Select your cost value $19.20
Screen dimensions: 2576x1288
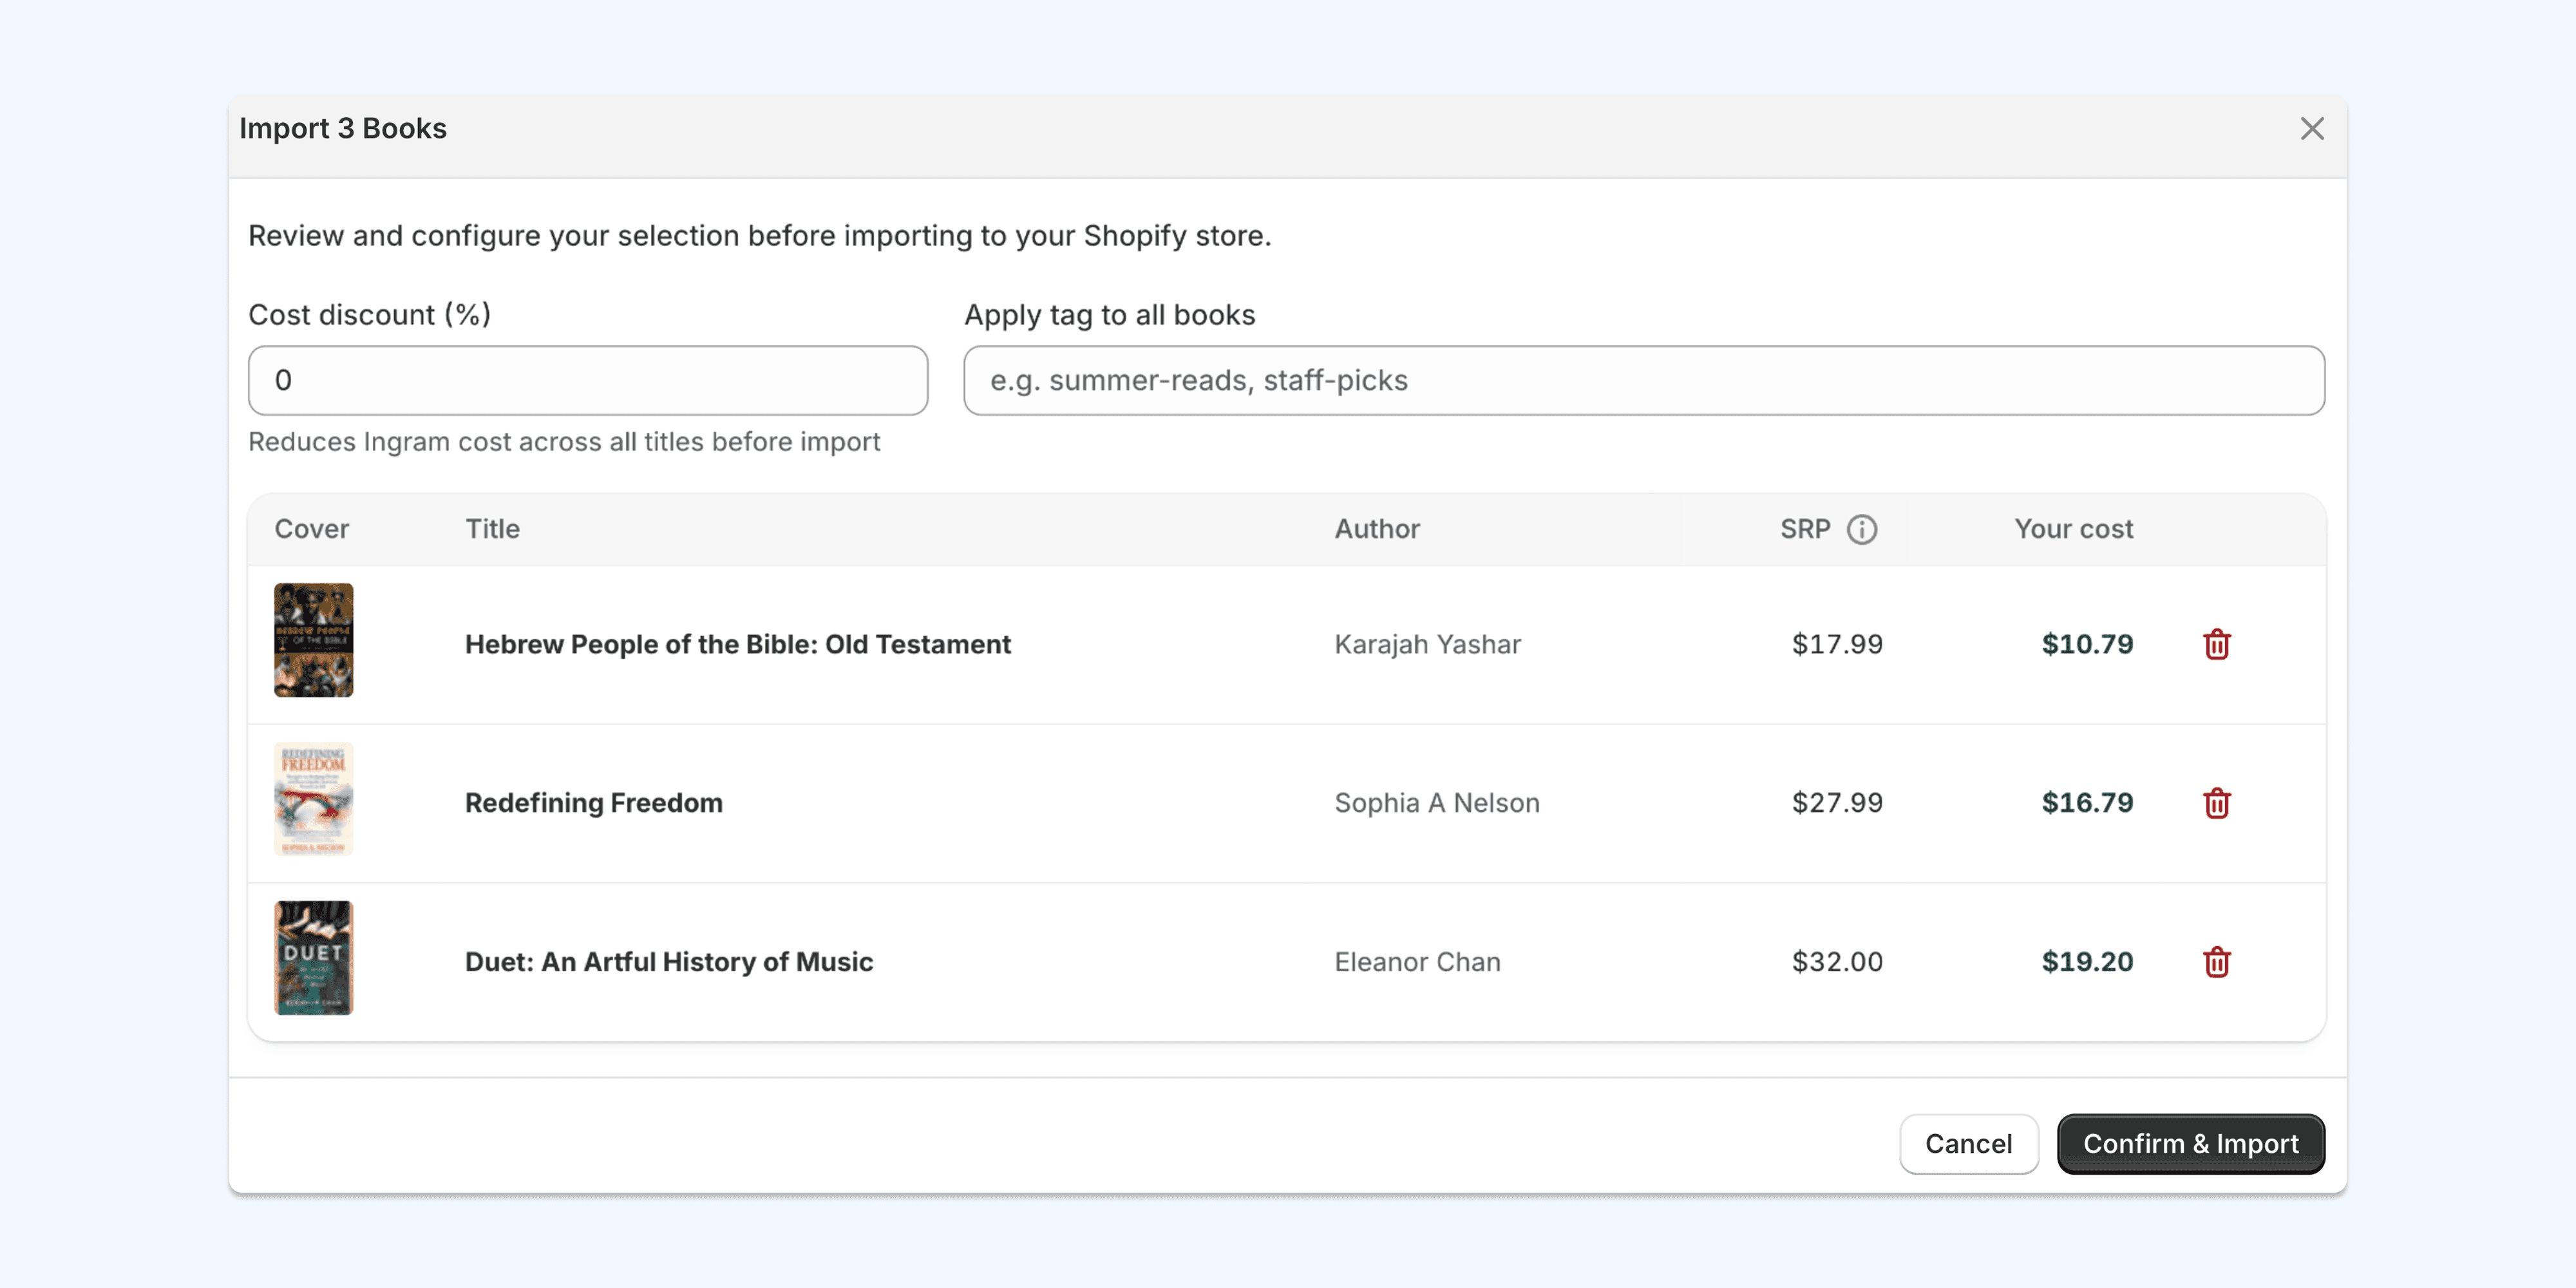pos(2087,962)
